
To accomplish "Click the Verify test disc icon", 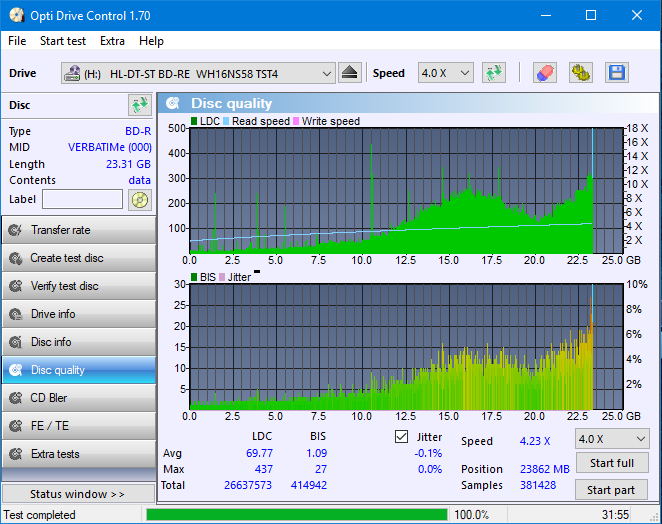I will coord(16,286).
